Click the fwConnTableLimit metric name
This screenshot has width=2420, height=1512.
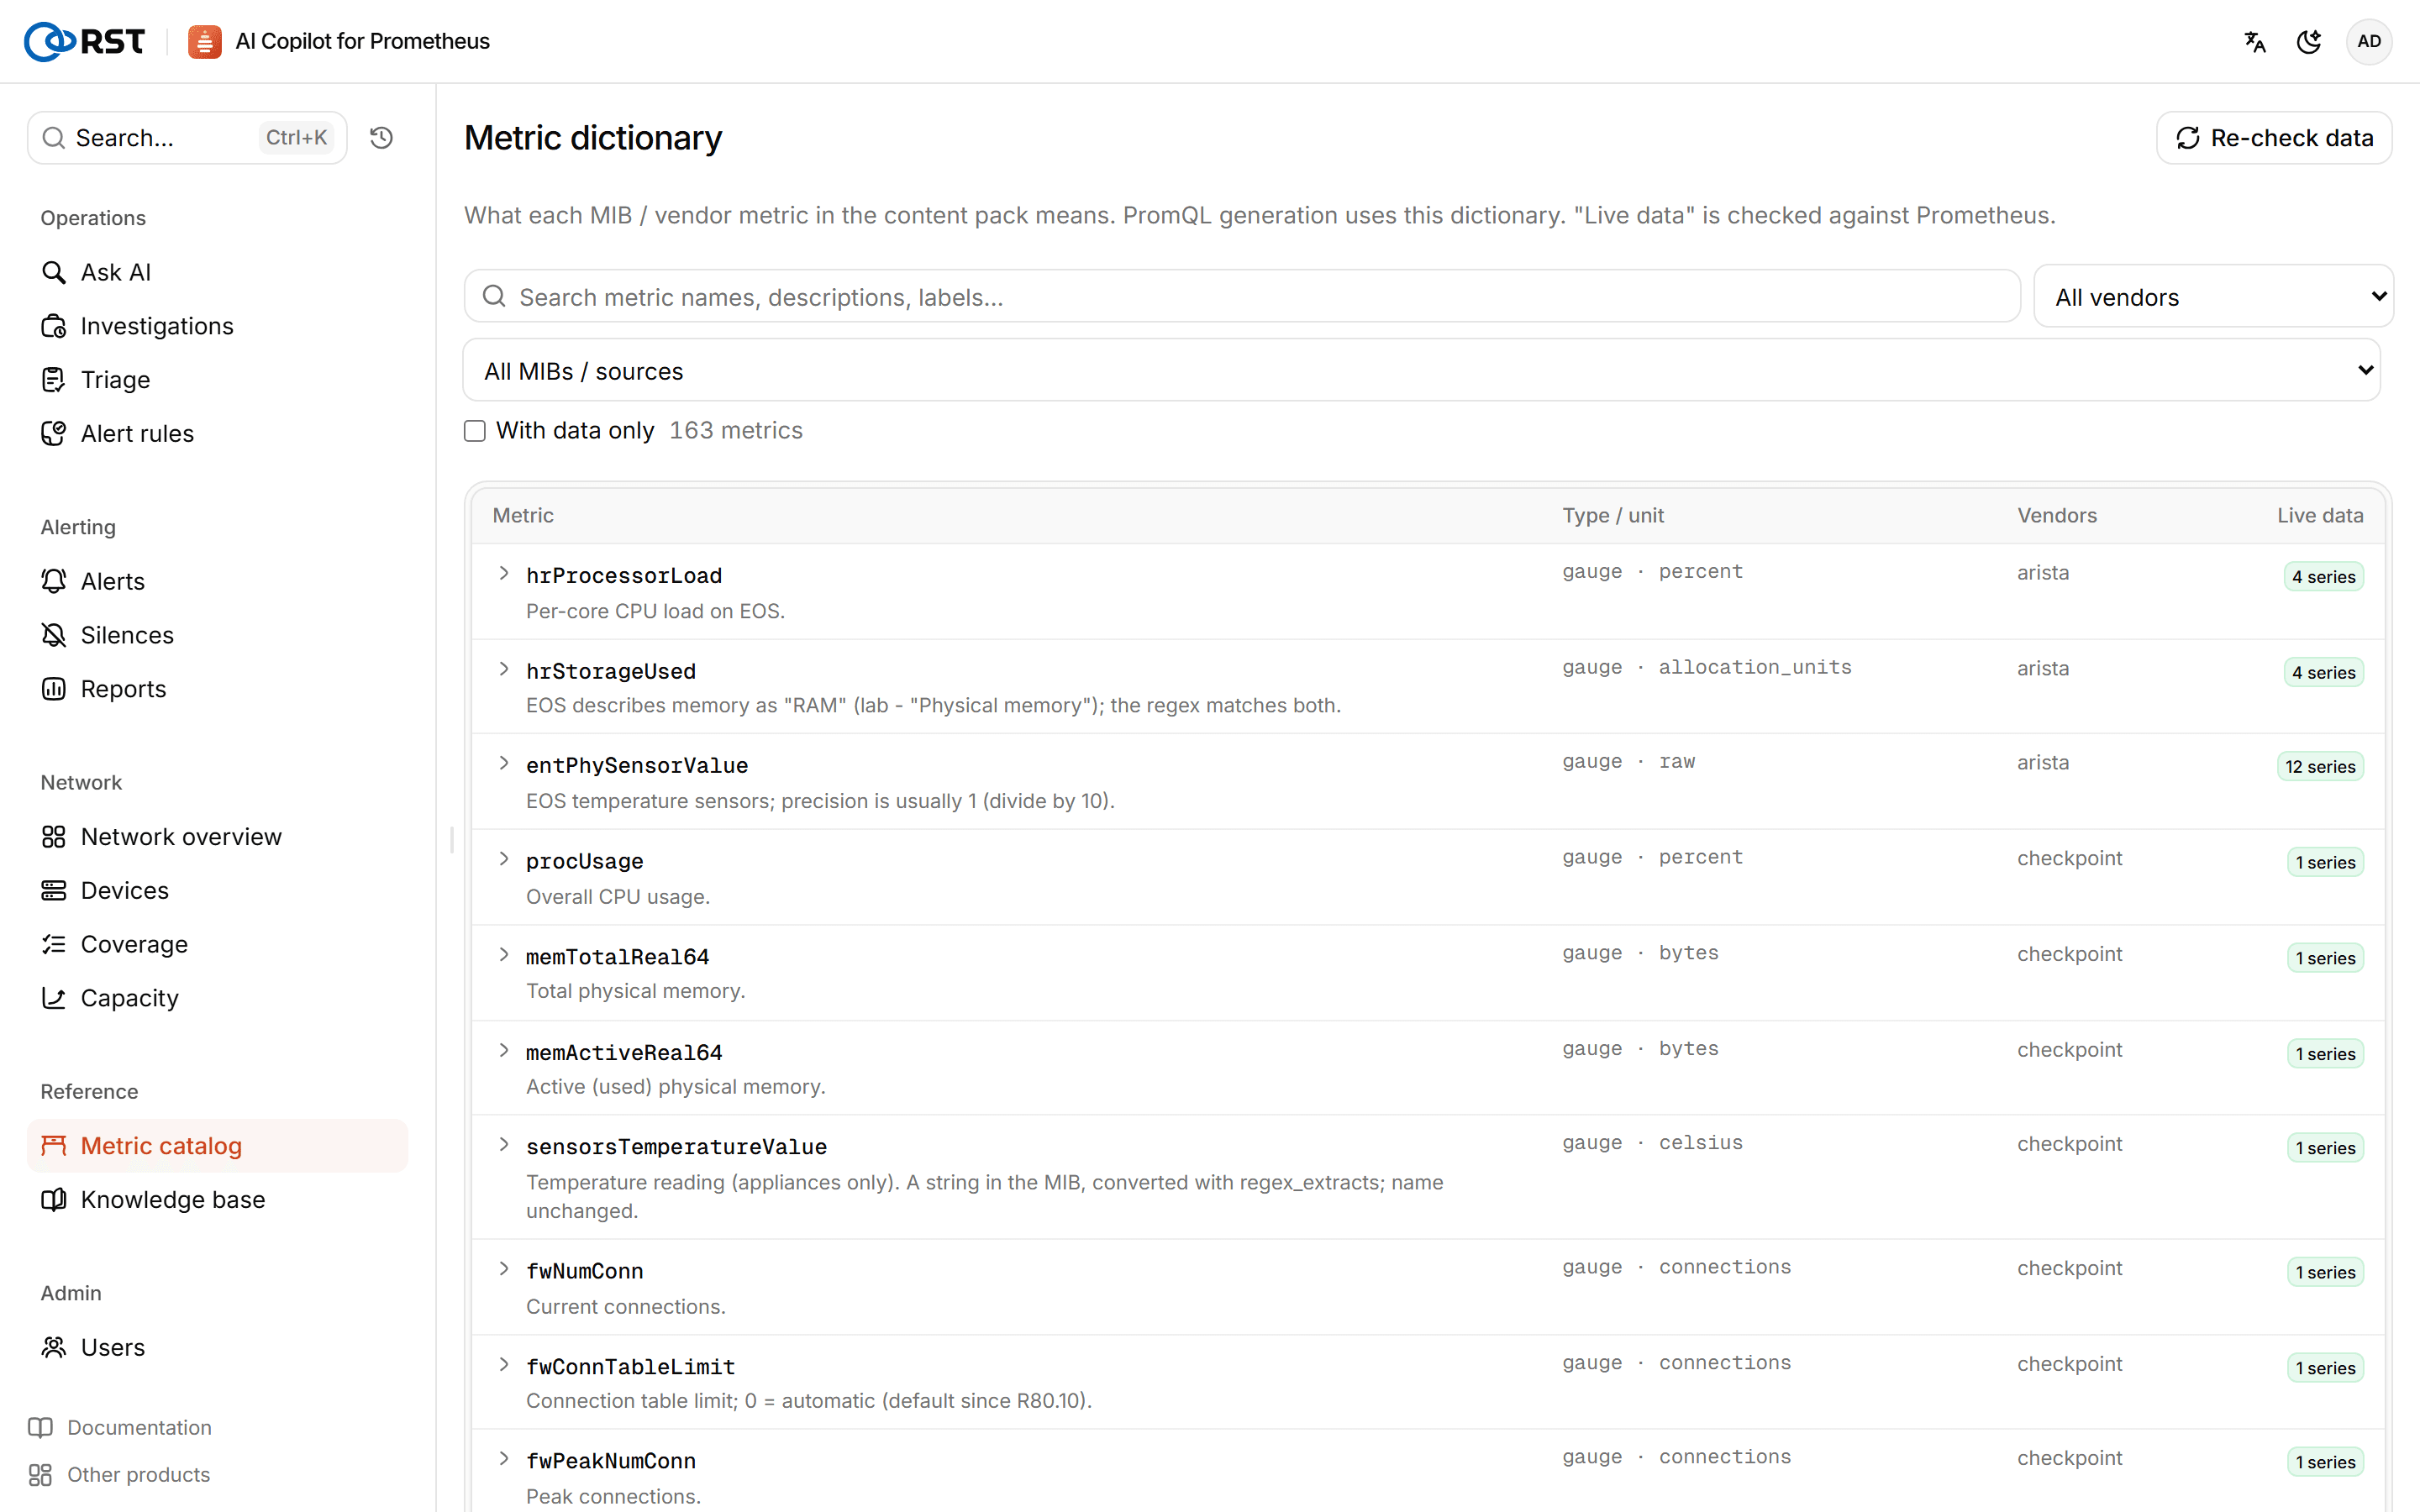[630, 1366]
